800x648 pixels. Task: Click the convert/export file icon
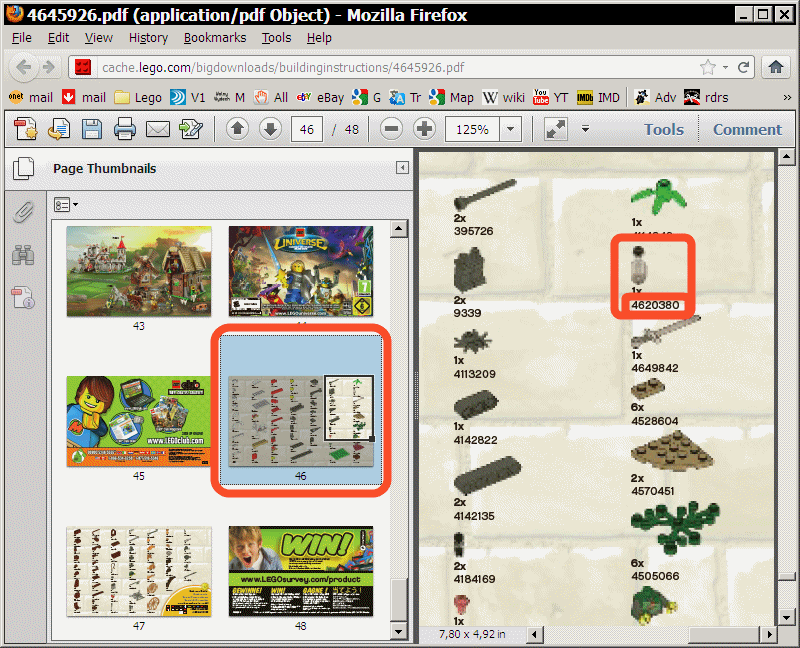(x=59, y=129)
